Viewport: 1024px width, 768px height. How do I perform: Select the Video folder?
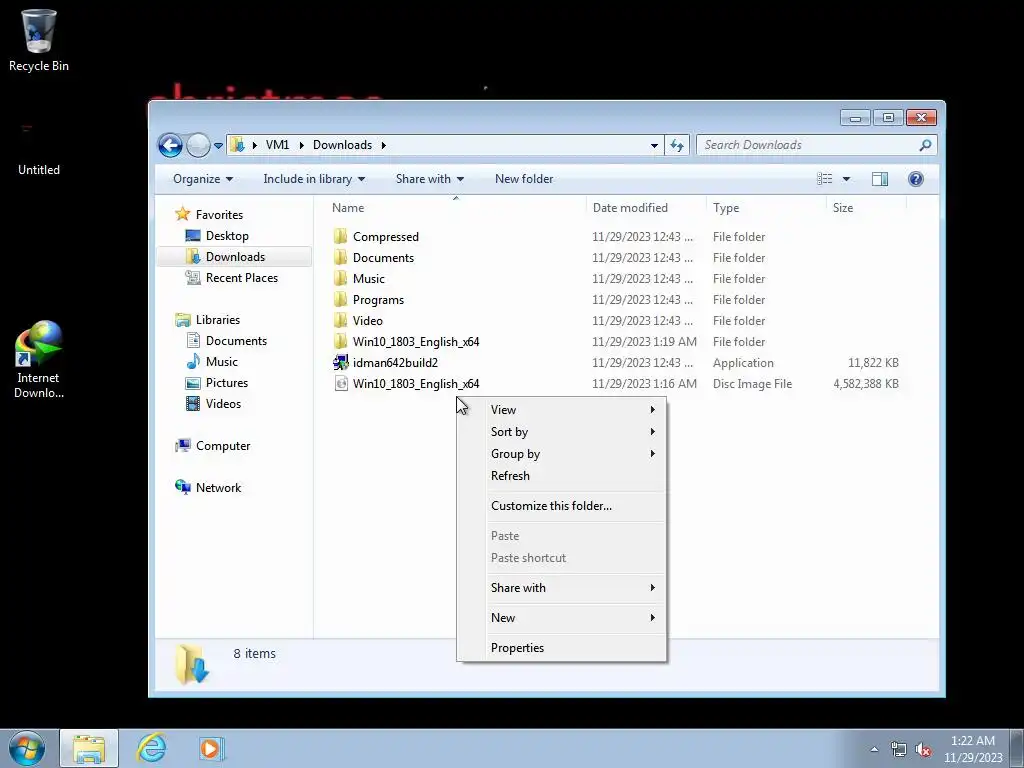(x=367, y=321)
